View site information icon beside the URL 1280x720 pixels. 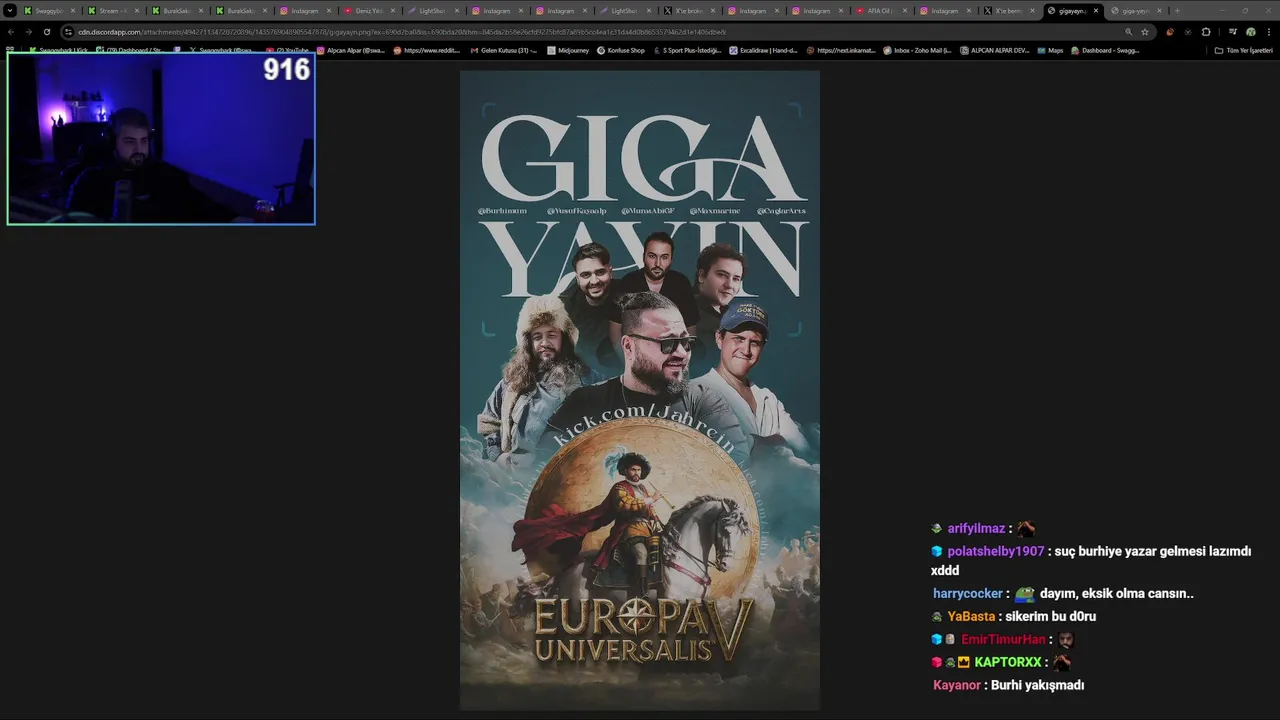click(69, 32)
